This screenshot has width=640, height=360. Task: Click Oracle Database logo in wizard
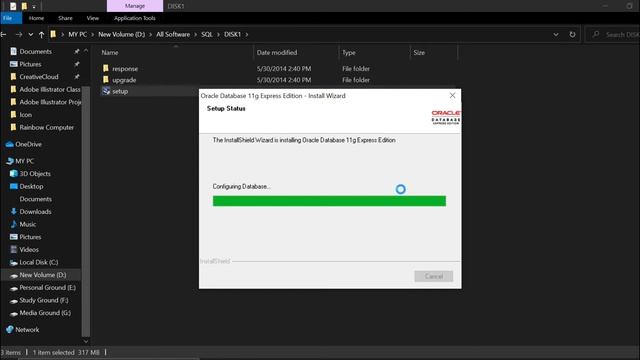[x=446, y=117]
